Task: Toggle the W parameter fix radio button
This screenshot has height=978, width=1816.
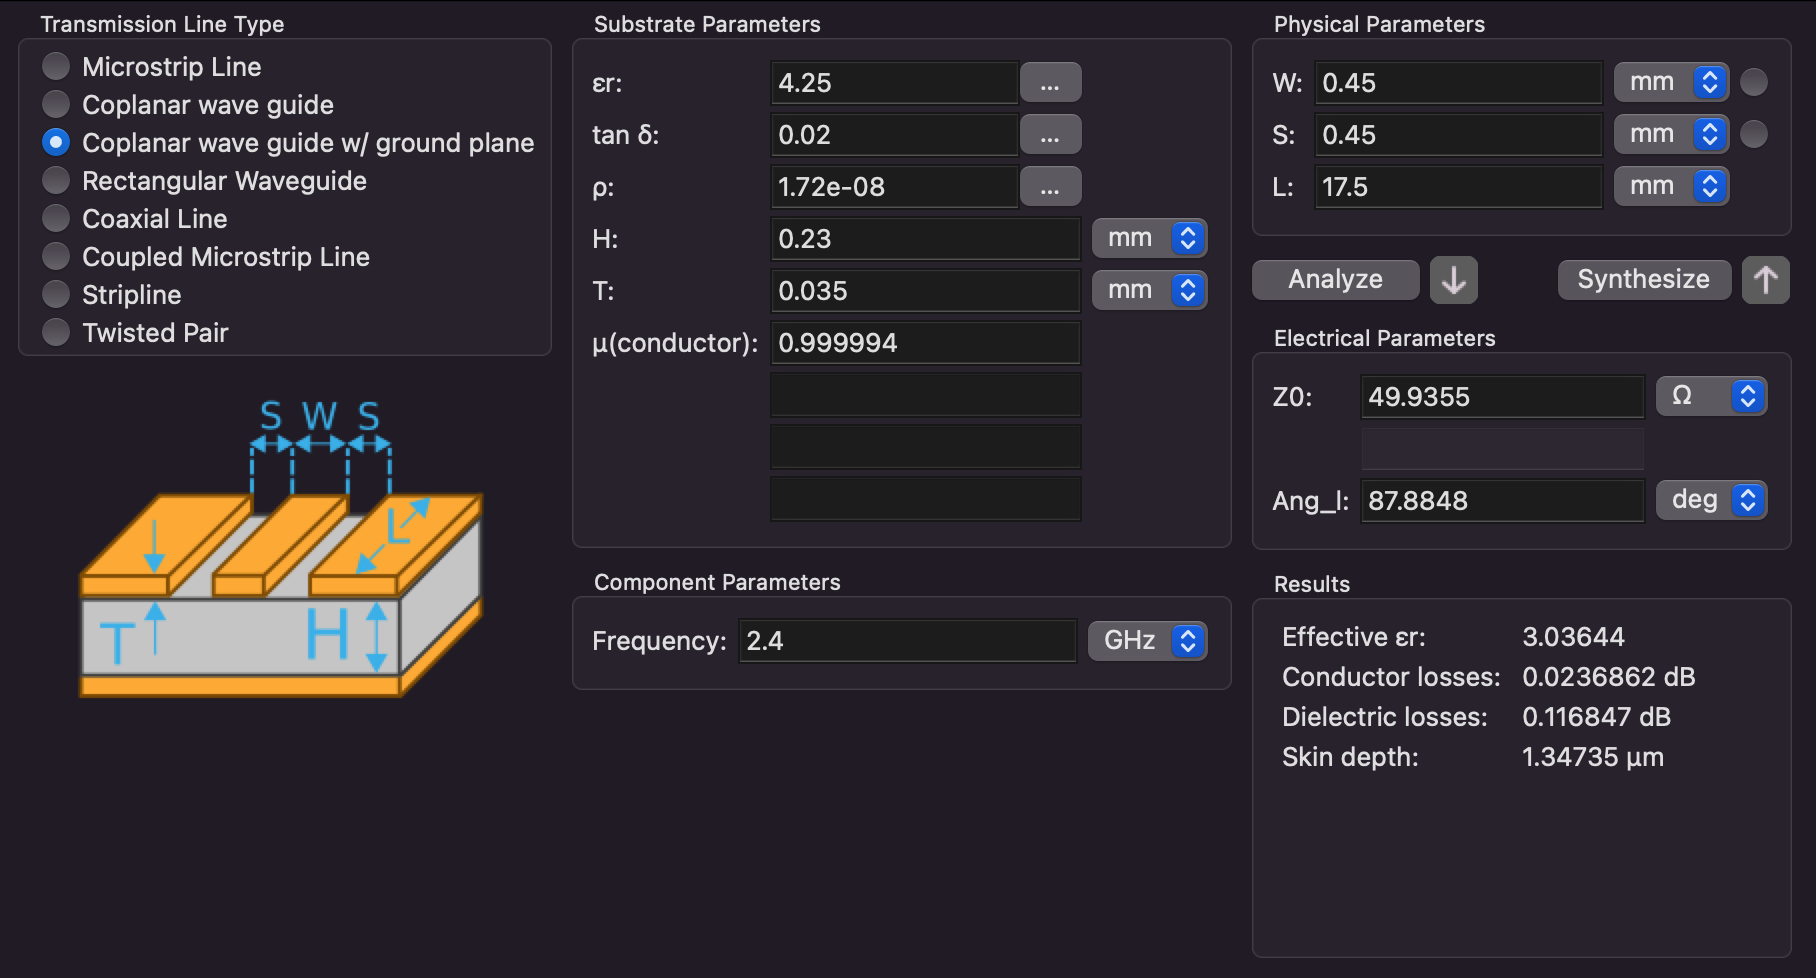Action: (1754, 83)
